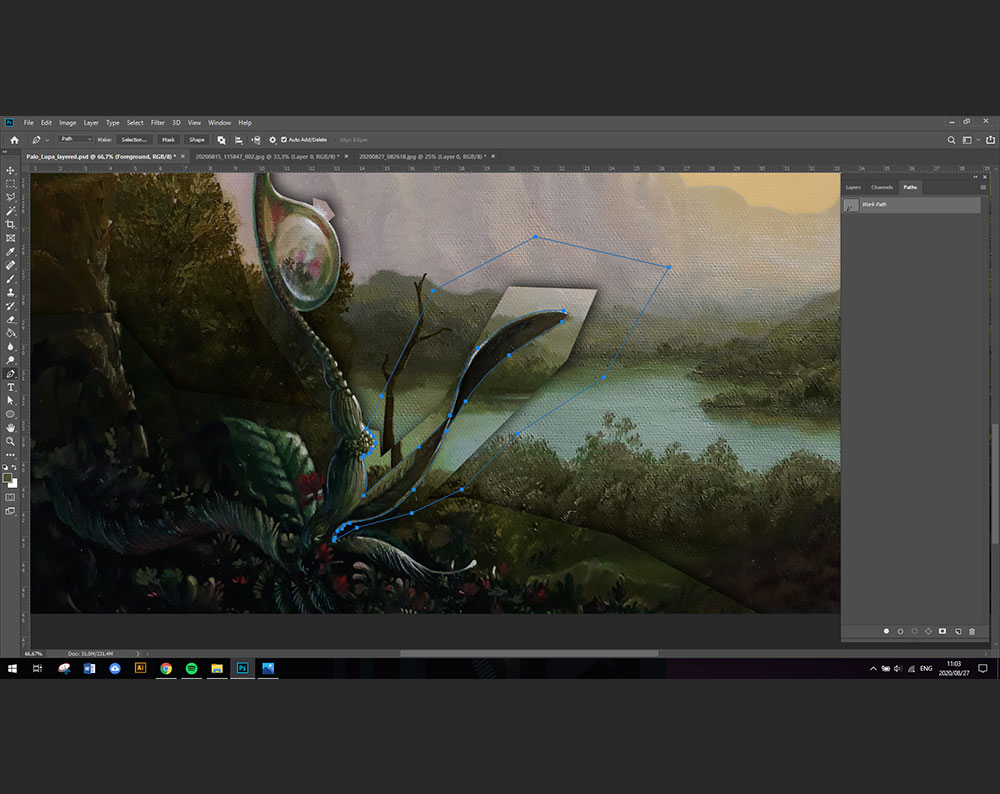Open the Filter menu
This screenshot has width=1000, height=794.
point(158,123)
